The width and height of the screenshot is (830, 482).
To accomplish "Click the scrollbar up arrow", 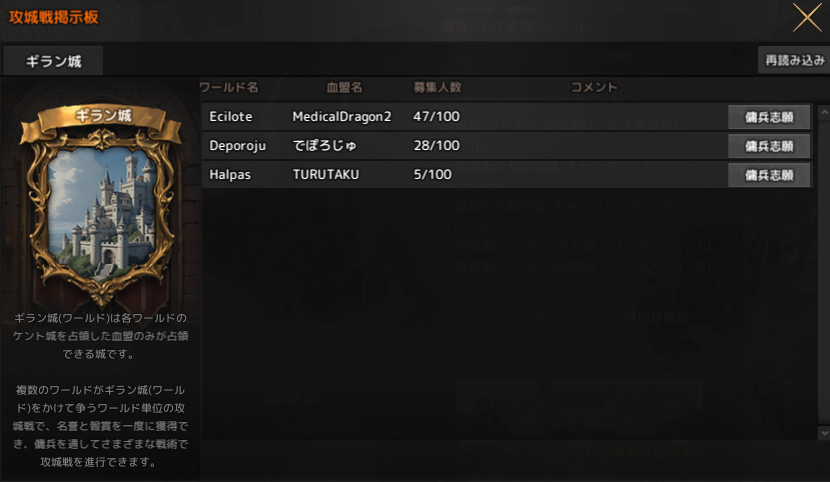I will [824, 112].
